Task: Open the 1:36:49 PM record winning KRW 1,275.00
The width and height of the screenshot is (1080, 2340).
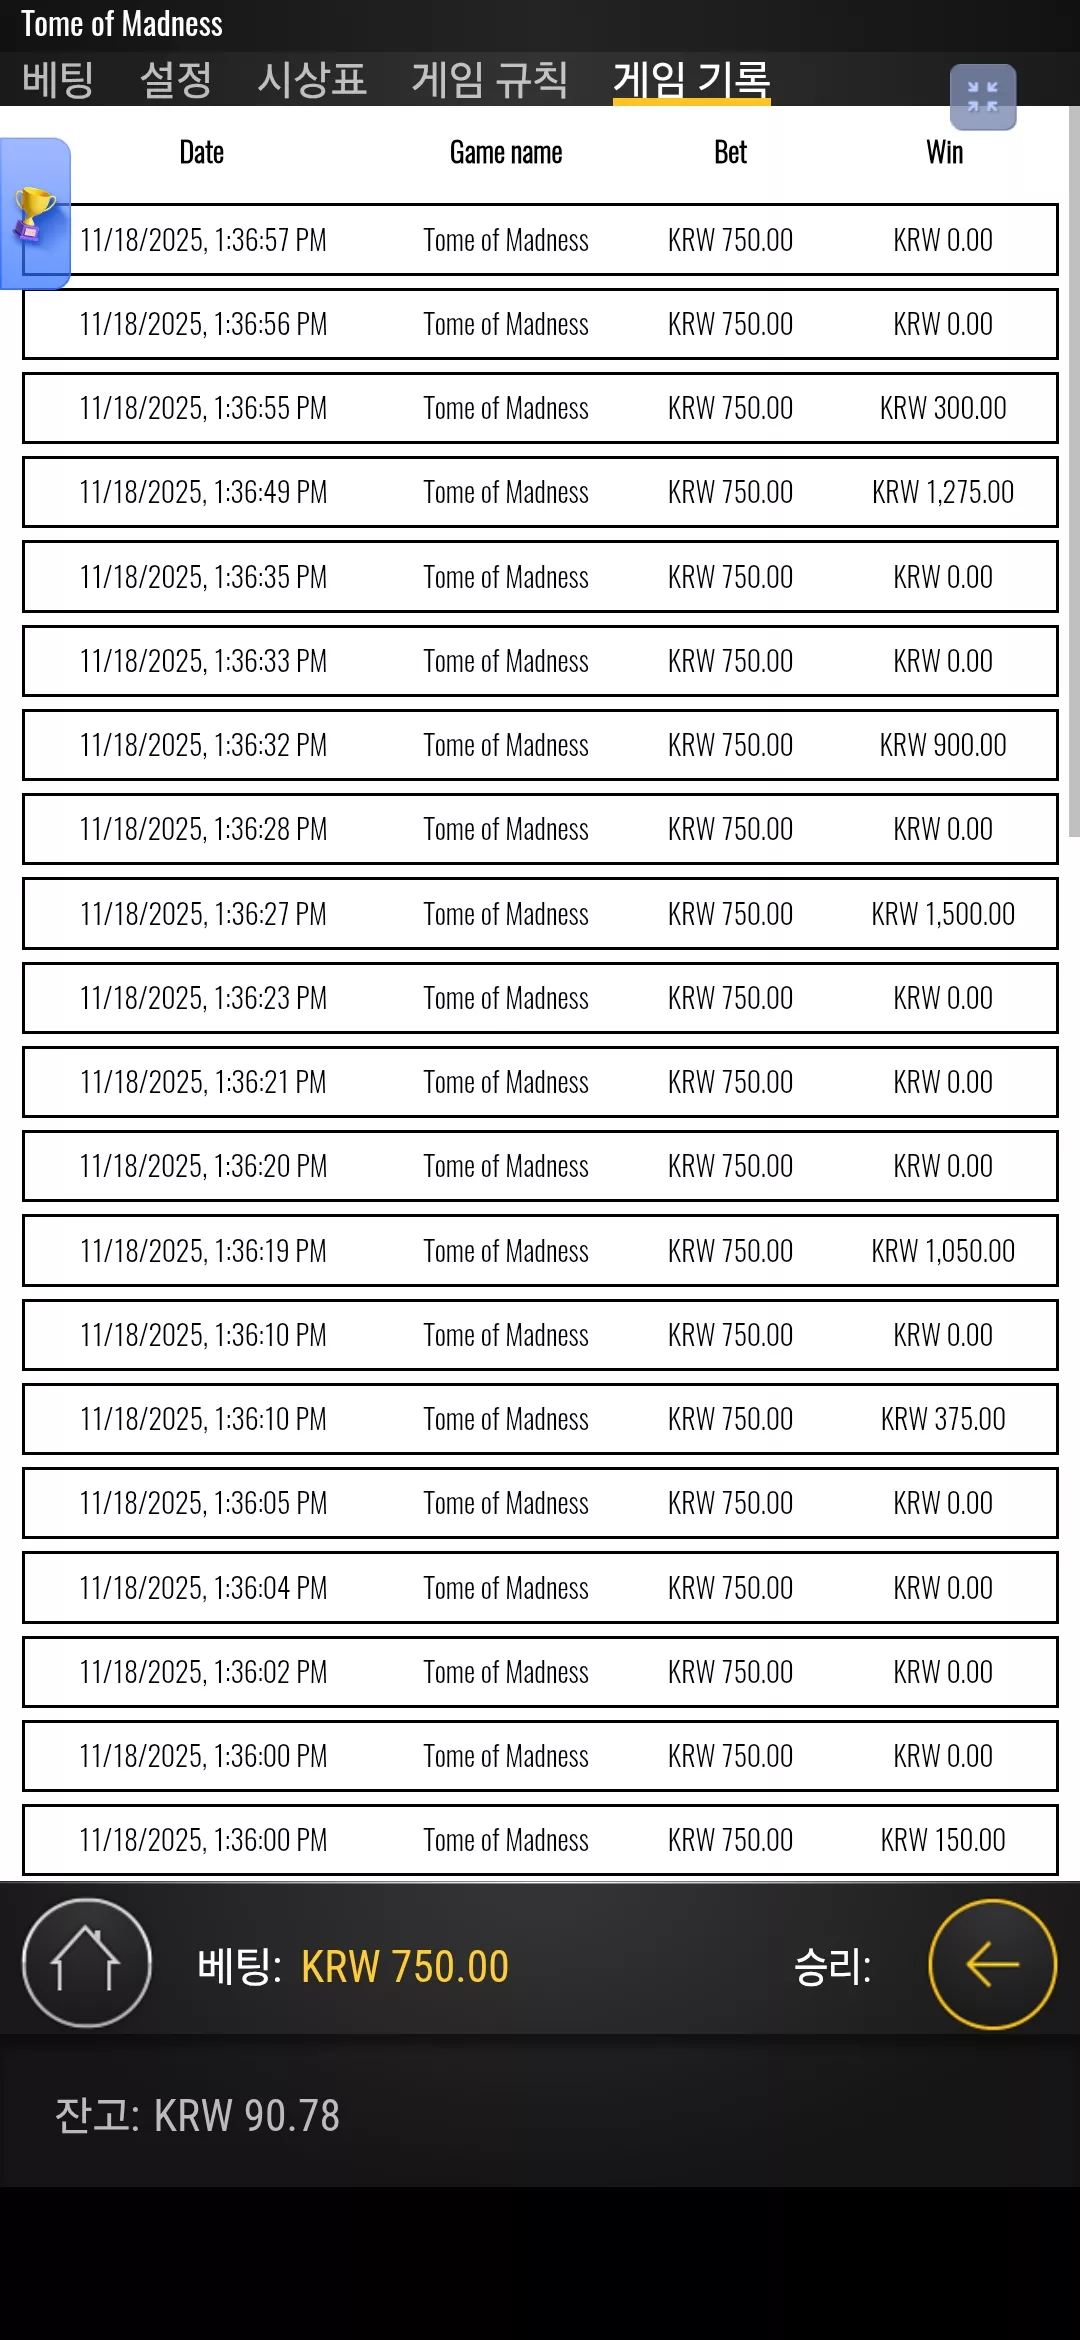Action: pyautogui.click(x=540, y=492)
